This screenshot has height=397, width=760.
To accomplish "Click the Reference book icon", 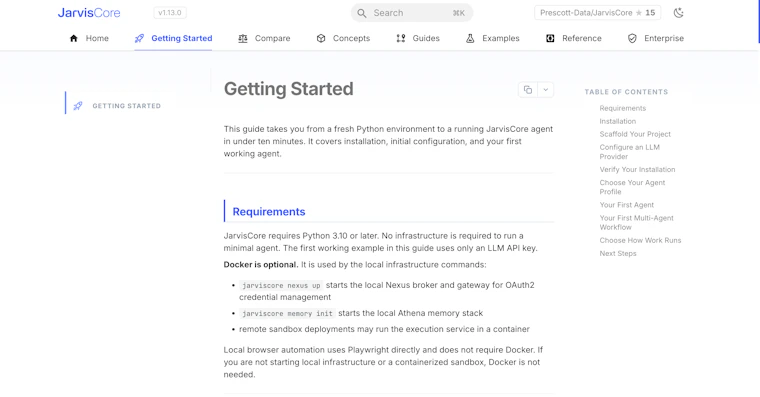I will tap(550, 38).
